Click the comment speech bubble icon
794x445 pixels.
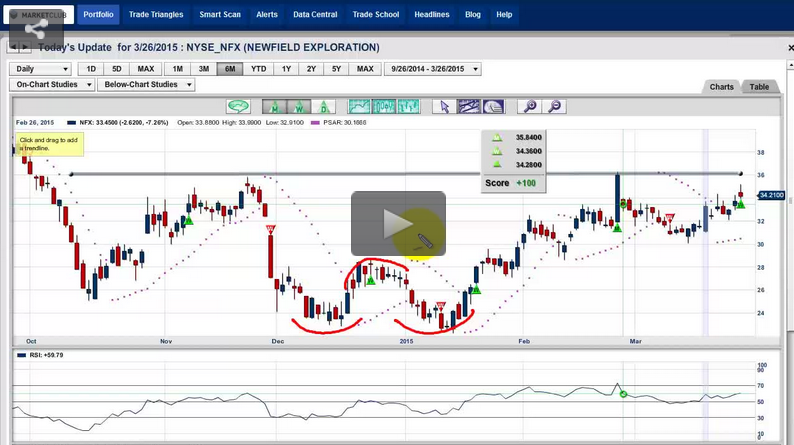(238, 106)
